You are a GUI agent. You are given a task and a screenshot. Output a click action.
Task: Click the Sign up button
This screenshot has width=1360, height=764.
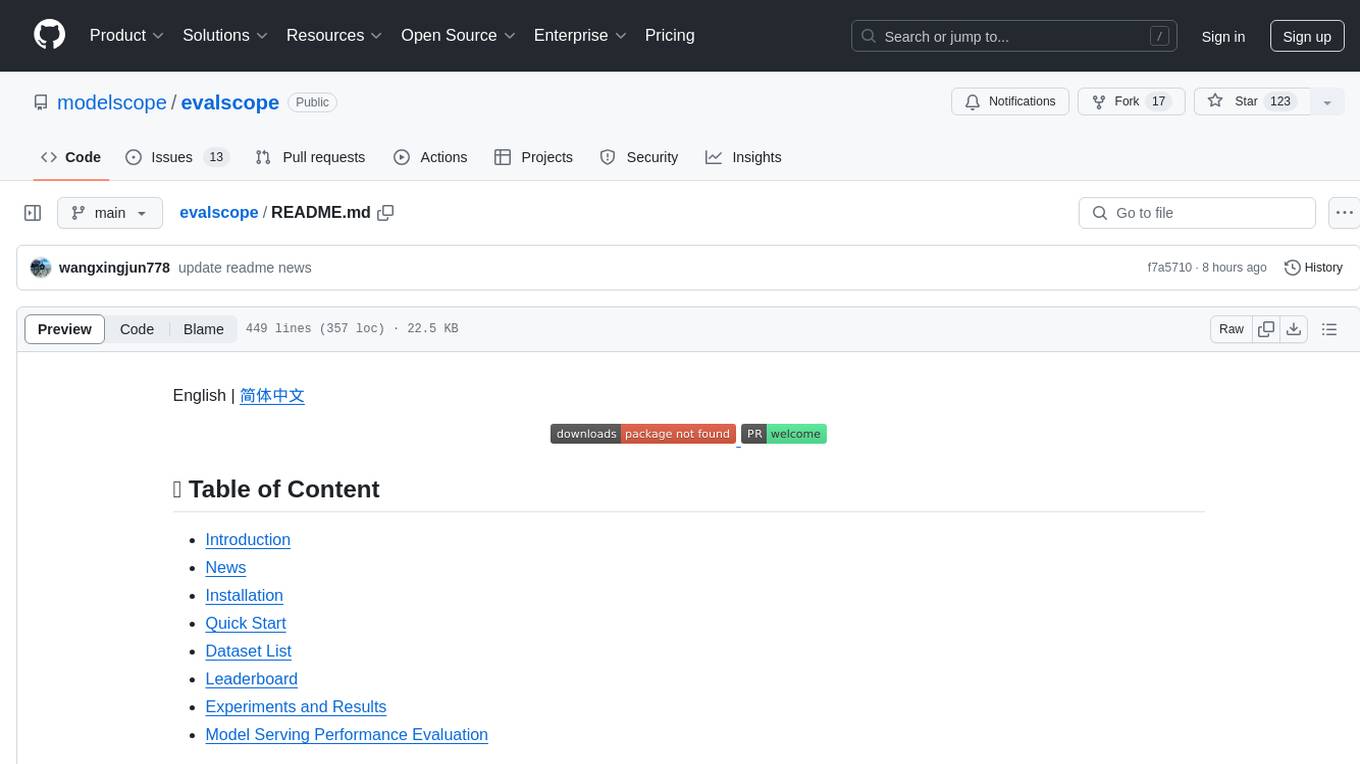(x=1307, y=36)
